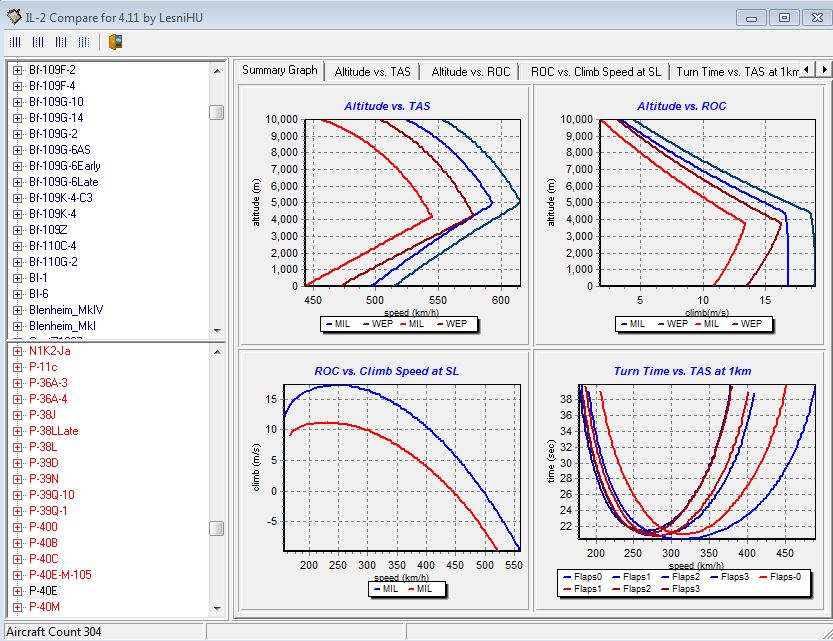
Task: Expand the P-38J tree node
Action: click(x=17, y=415)
